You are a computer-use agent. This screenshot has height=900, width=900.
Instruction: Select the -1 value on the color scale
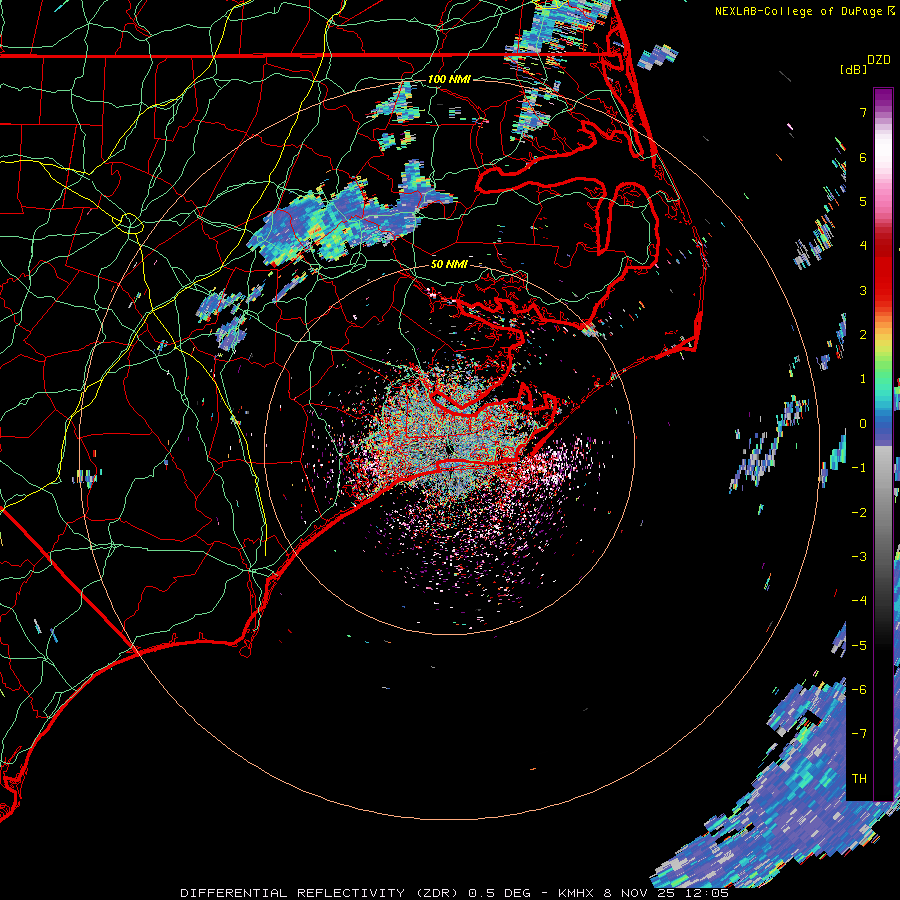859,468
